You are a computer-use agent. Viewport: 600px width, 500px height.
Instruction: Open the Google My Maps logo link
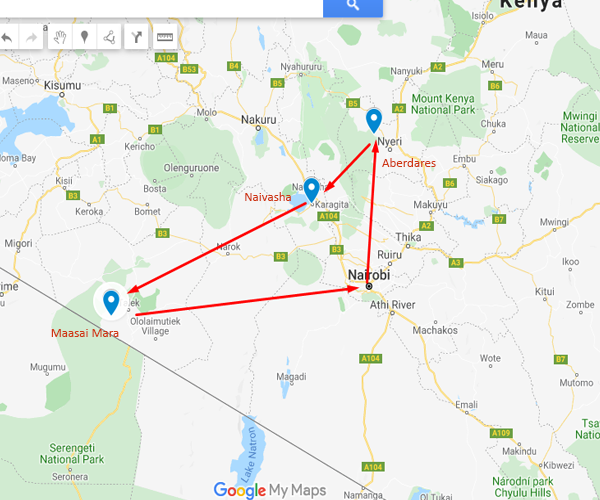[270, 490]
